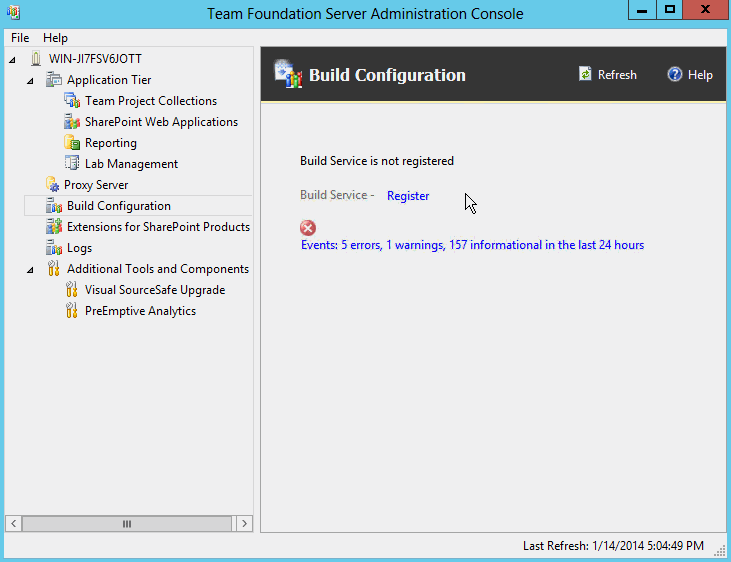Viewport: 731px width, 562px height.
Task: Click the Logs icon in the tree
Action: point(54,248)
